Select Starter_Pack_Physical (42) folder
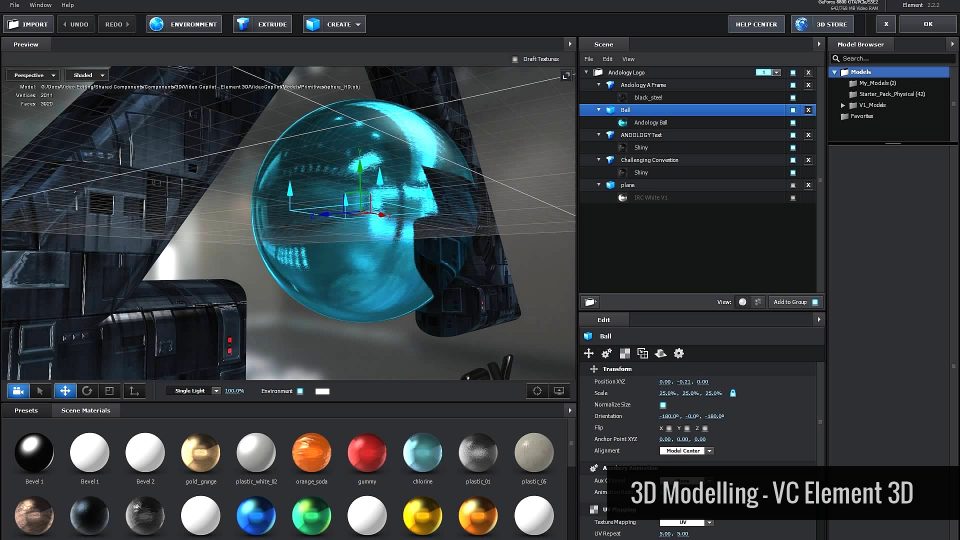The width and height of the screenshot is (960, 540). 891,94
